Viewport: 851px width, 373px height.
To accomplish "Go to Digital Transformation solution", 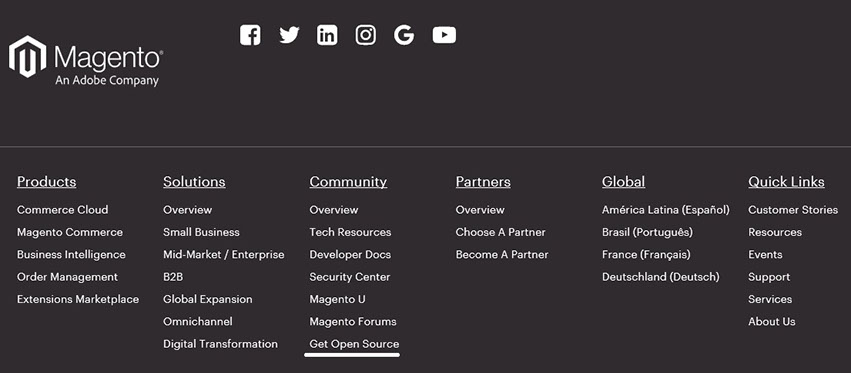I will click(220, 344).
